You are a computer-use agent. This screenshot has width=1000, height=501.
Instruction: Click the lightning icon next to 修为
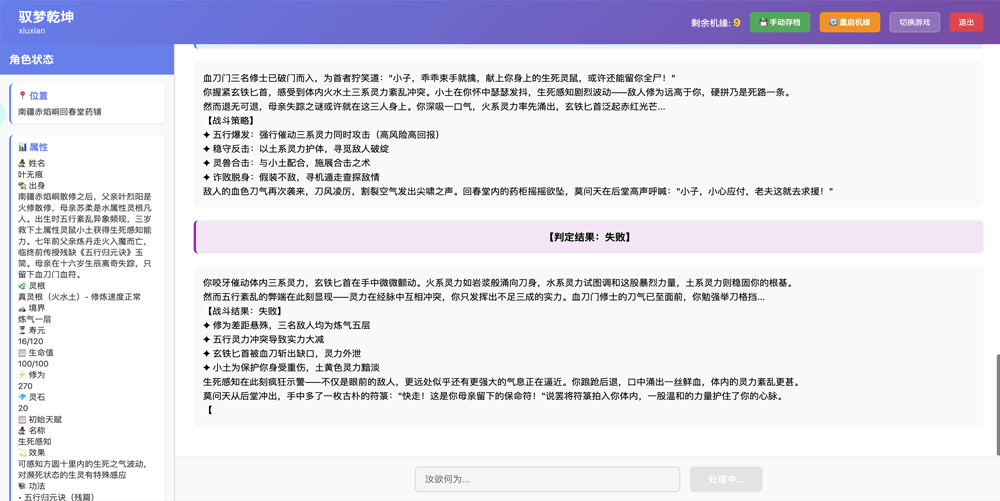(22, 375)
